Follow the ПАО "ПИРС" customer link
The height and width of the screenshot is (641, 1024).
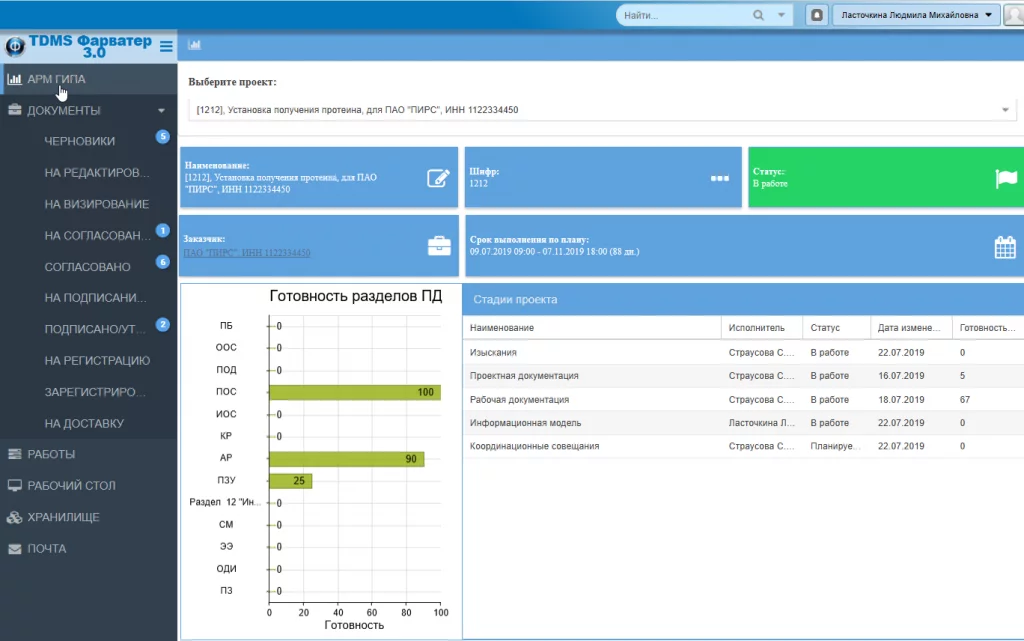247,253
